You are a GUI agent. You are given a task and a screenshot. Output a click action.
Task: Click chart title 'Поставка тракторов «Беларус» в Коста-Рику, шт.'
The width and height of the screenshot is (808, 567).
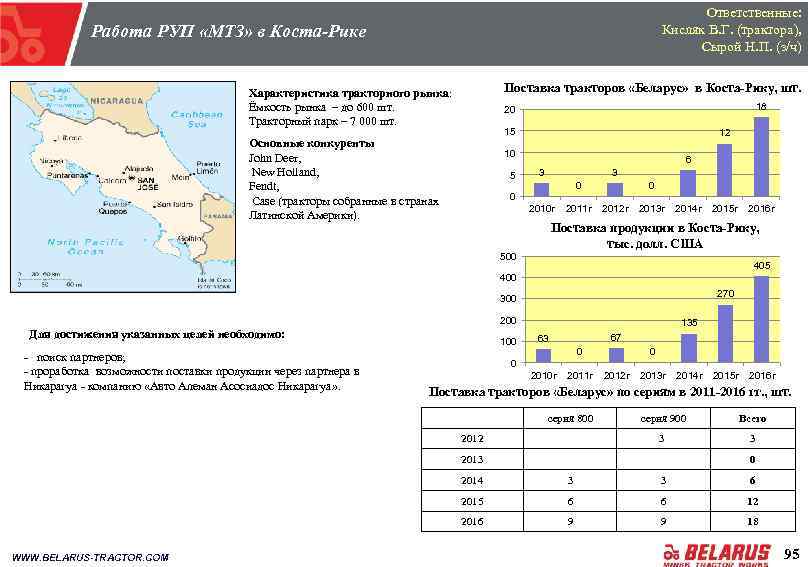coord(652,88)
